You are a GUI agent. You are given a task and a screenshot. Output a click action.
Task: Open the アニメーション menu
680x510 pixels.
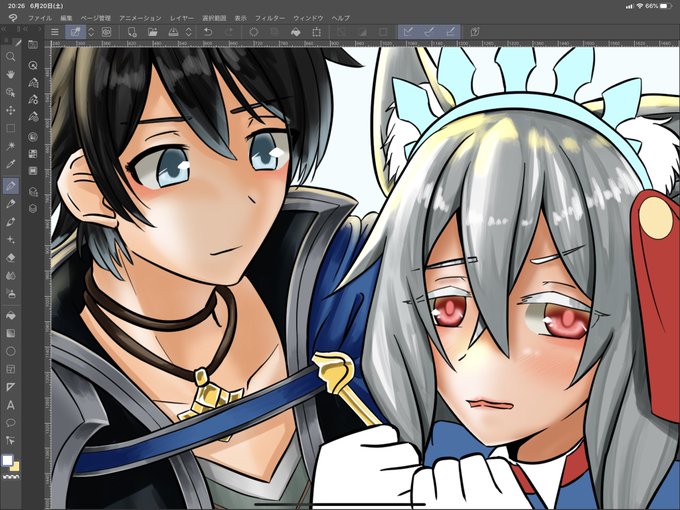140,18
